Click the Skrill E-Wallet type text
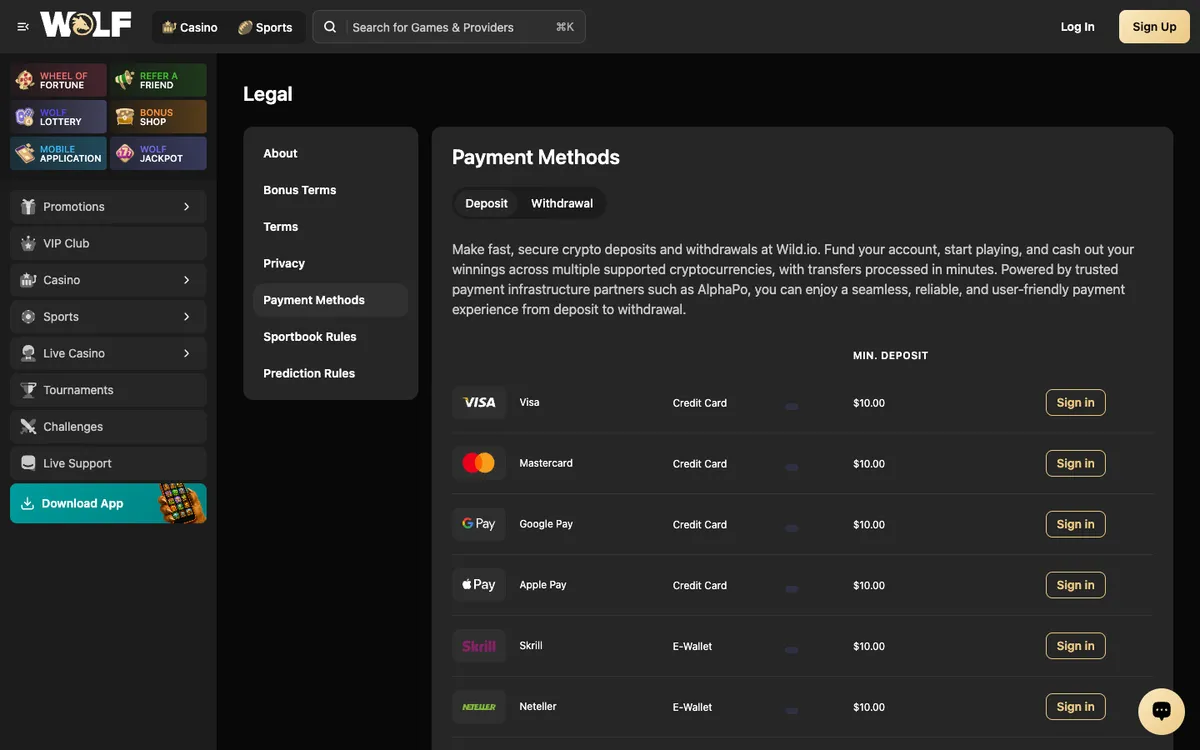The height and width of the screenshot is (750, 1200). (692, 646)
